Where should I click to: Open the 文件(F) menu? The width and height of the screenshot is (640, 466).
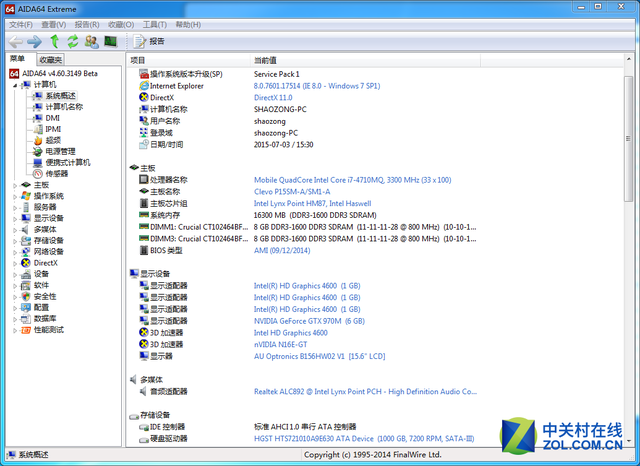(x=20, y=24)
